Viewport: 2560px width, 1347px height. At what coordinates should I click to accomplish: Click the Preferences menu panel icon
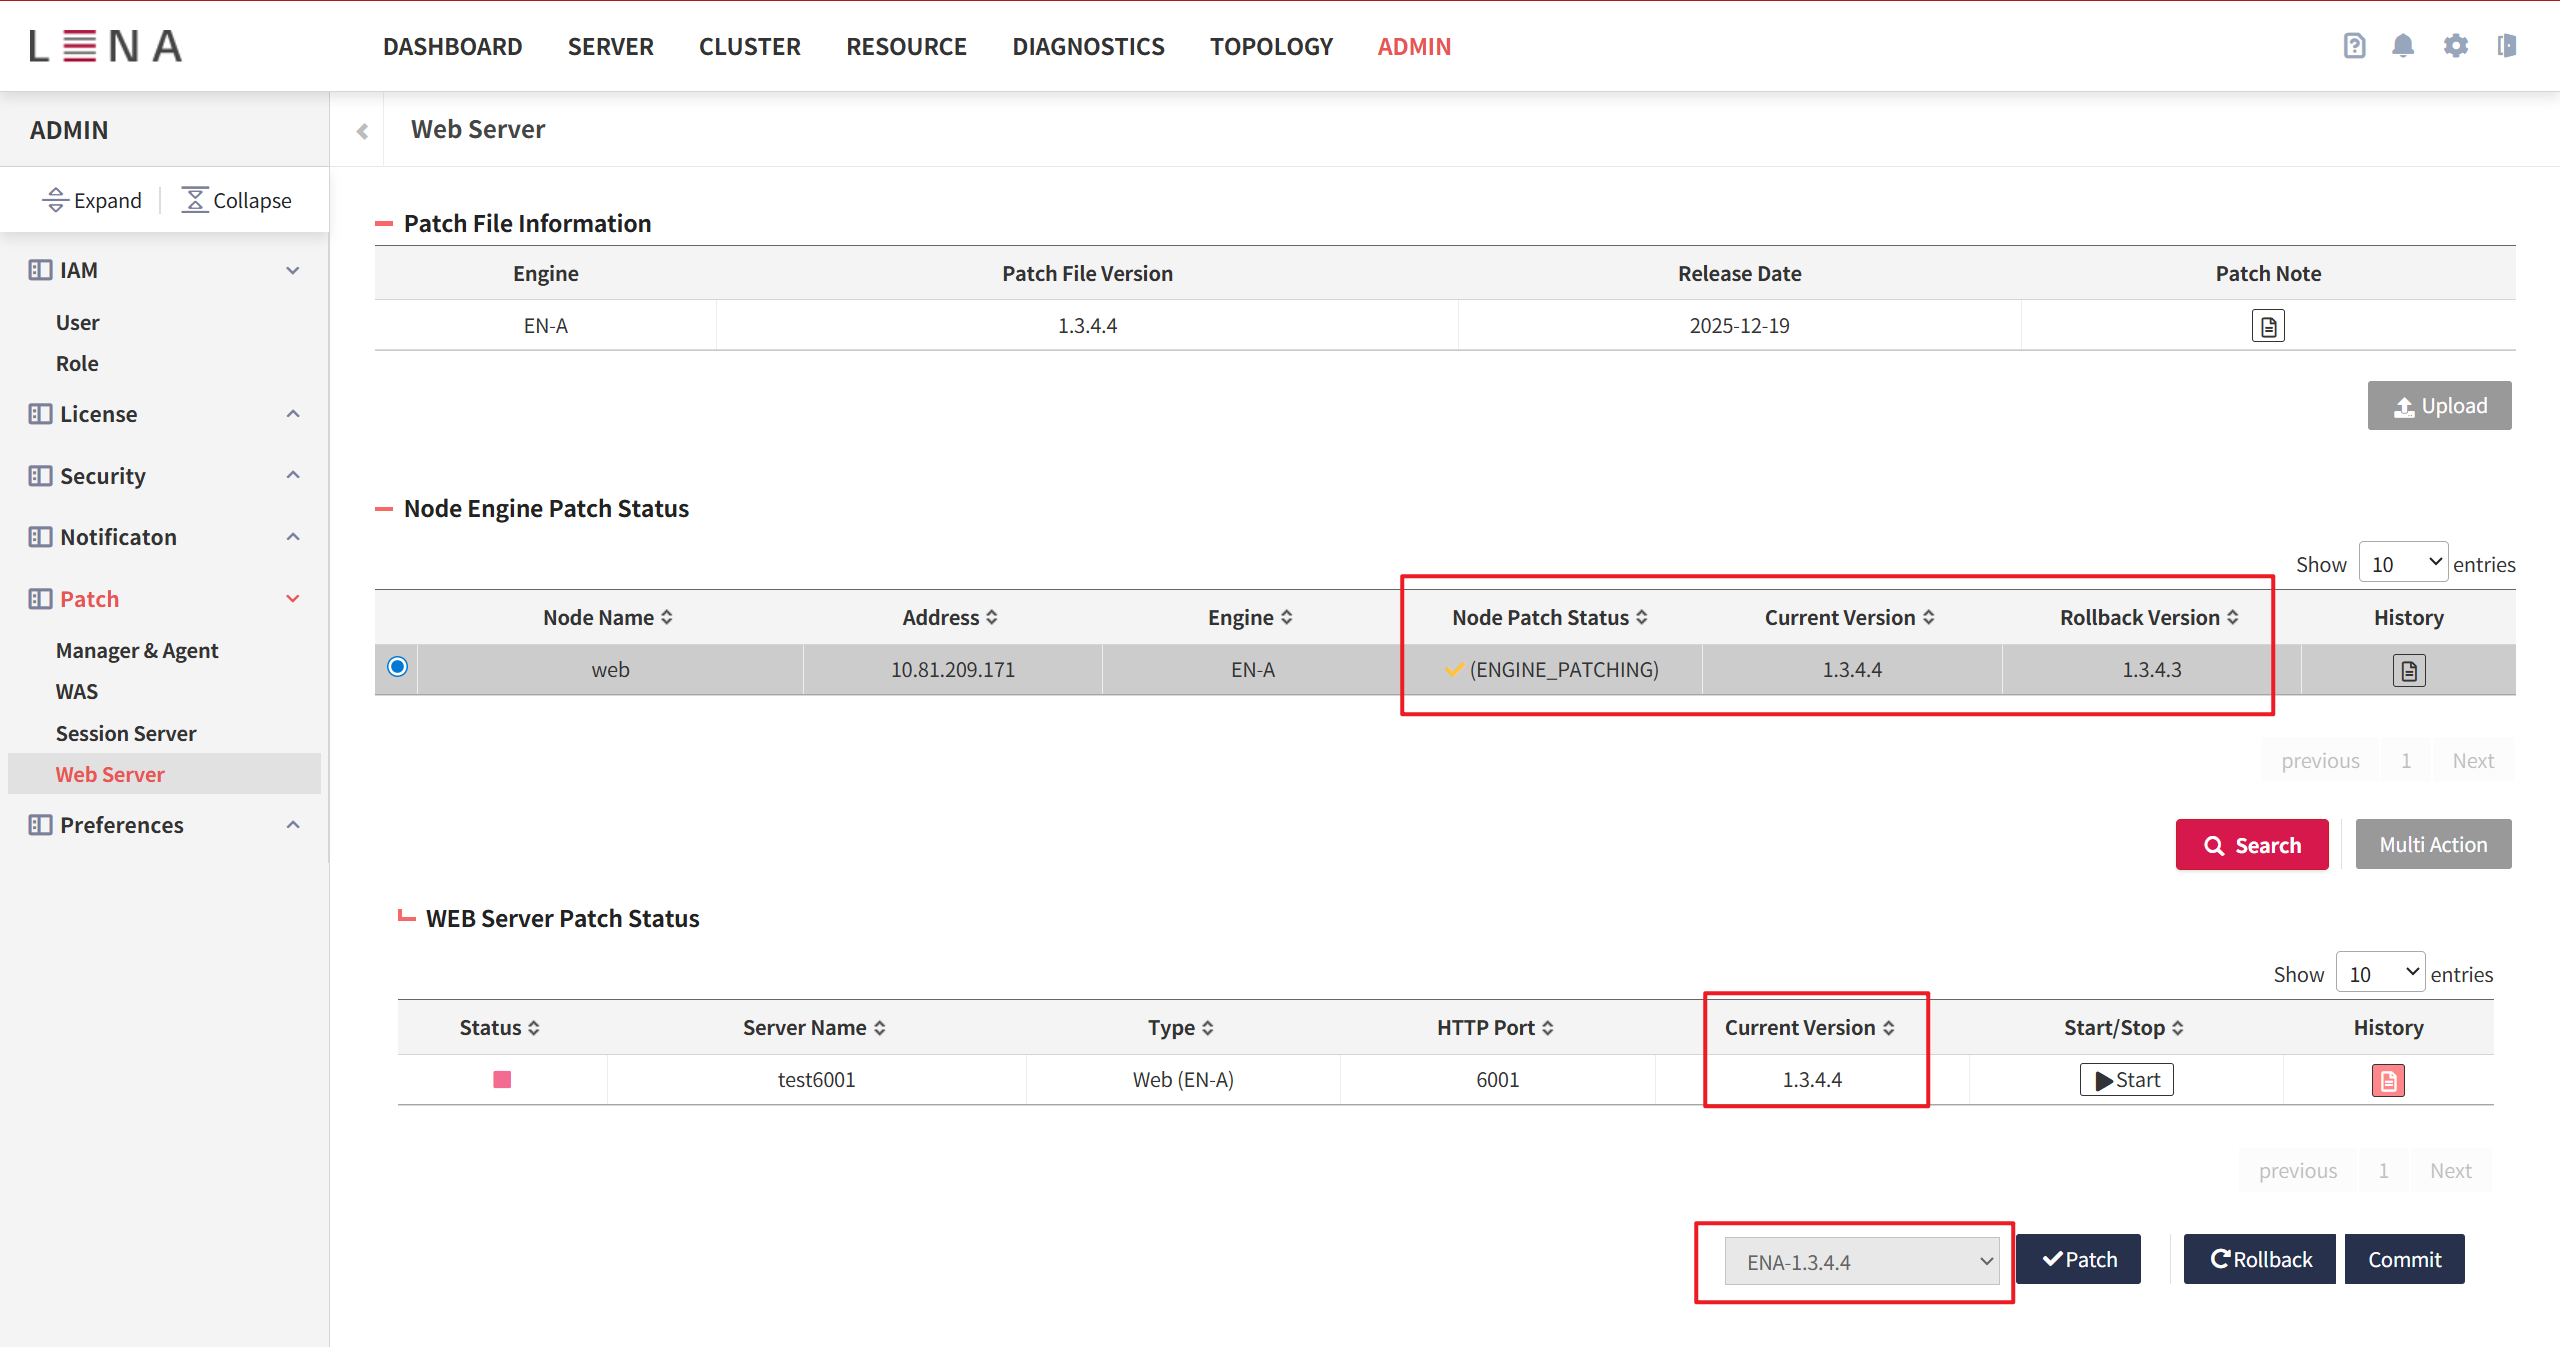point(40,825)
